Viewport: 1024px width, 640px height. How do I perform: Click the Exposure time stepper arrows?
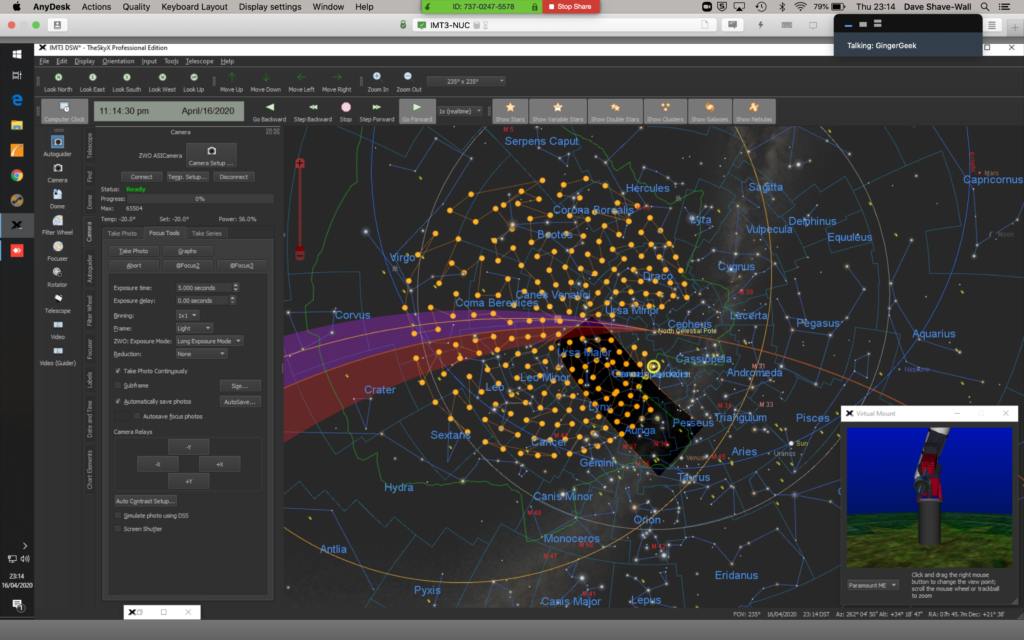(x=236, y=287)
